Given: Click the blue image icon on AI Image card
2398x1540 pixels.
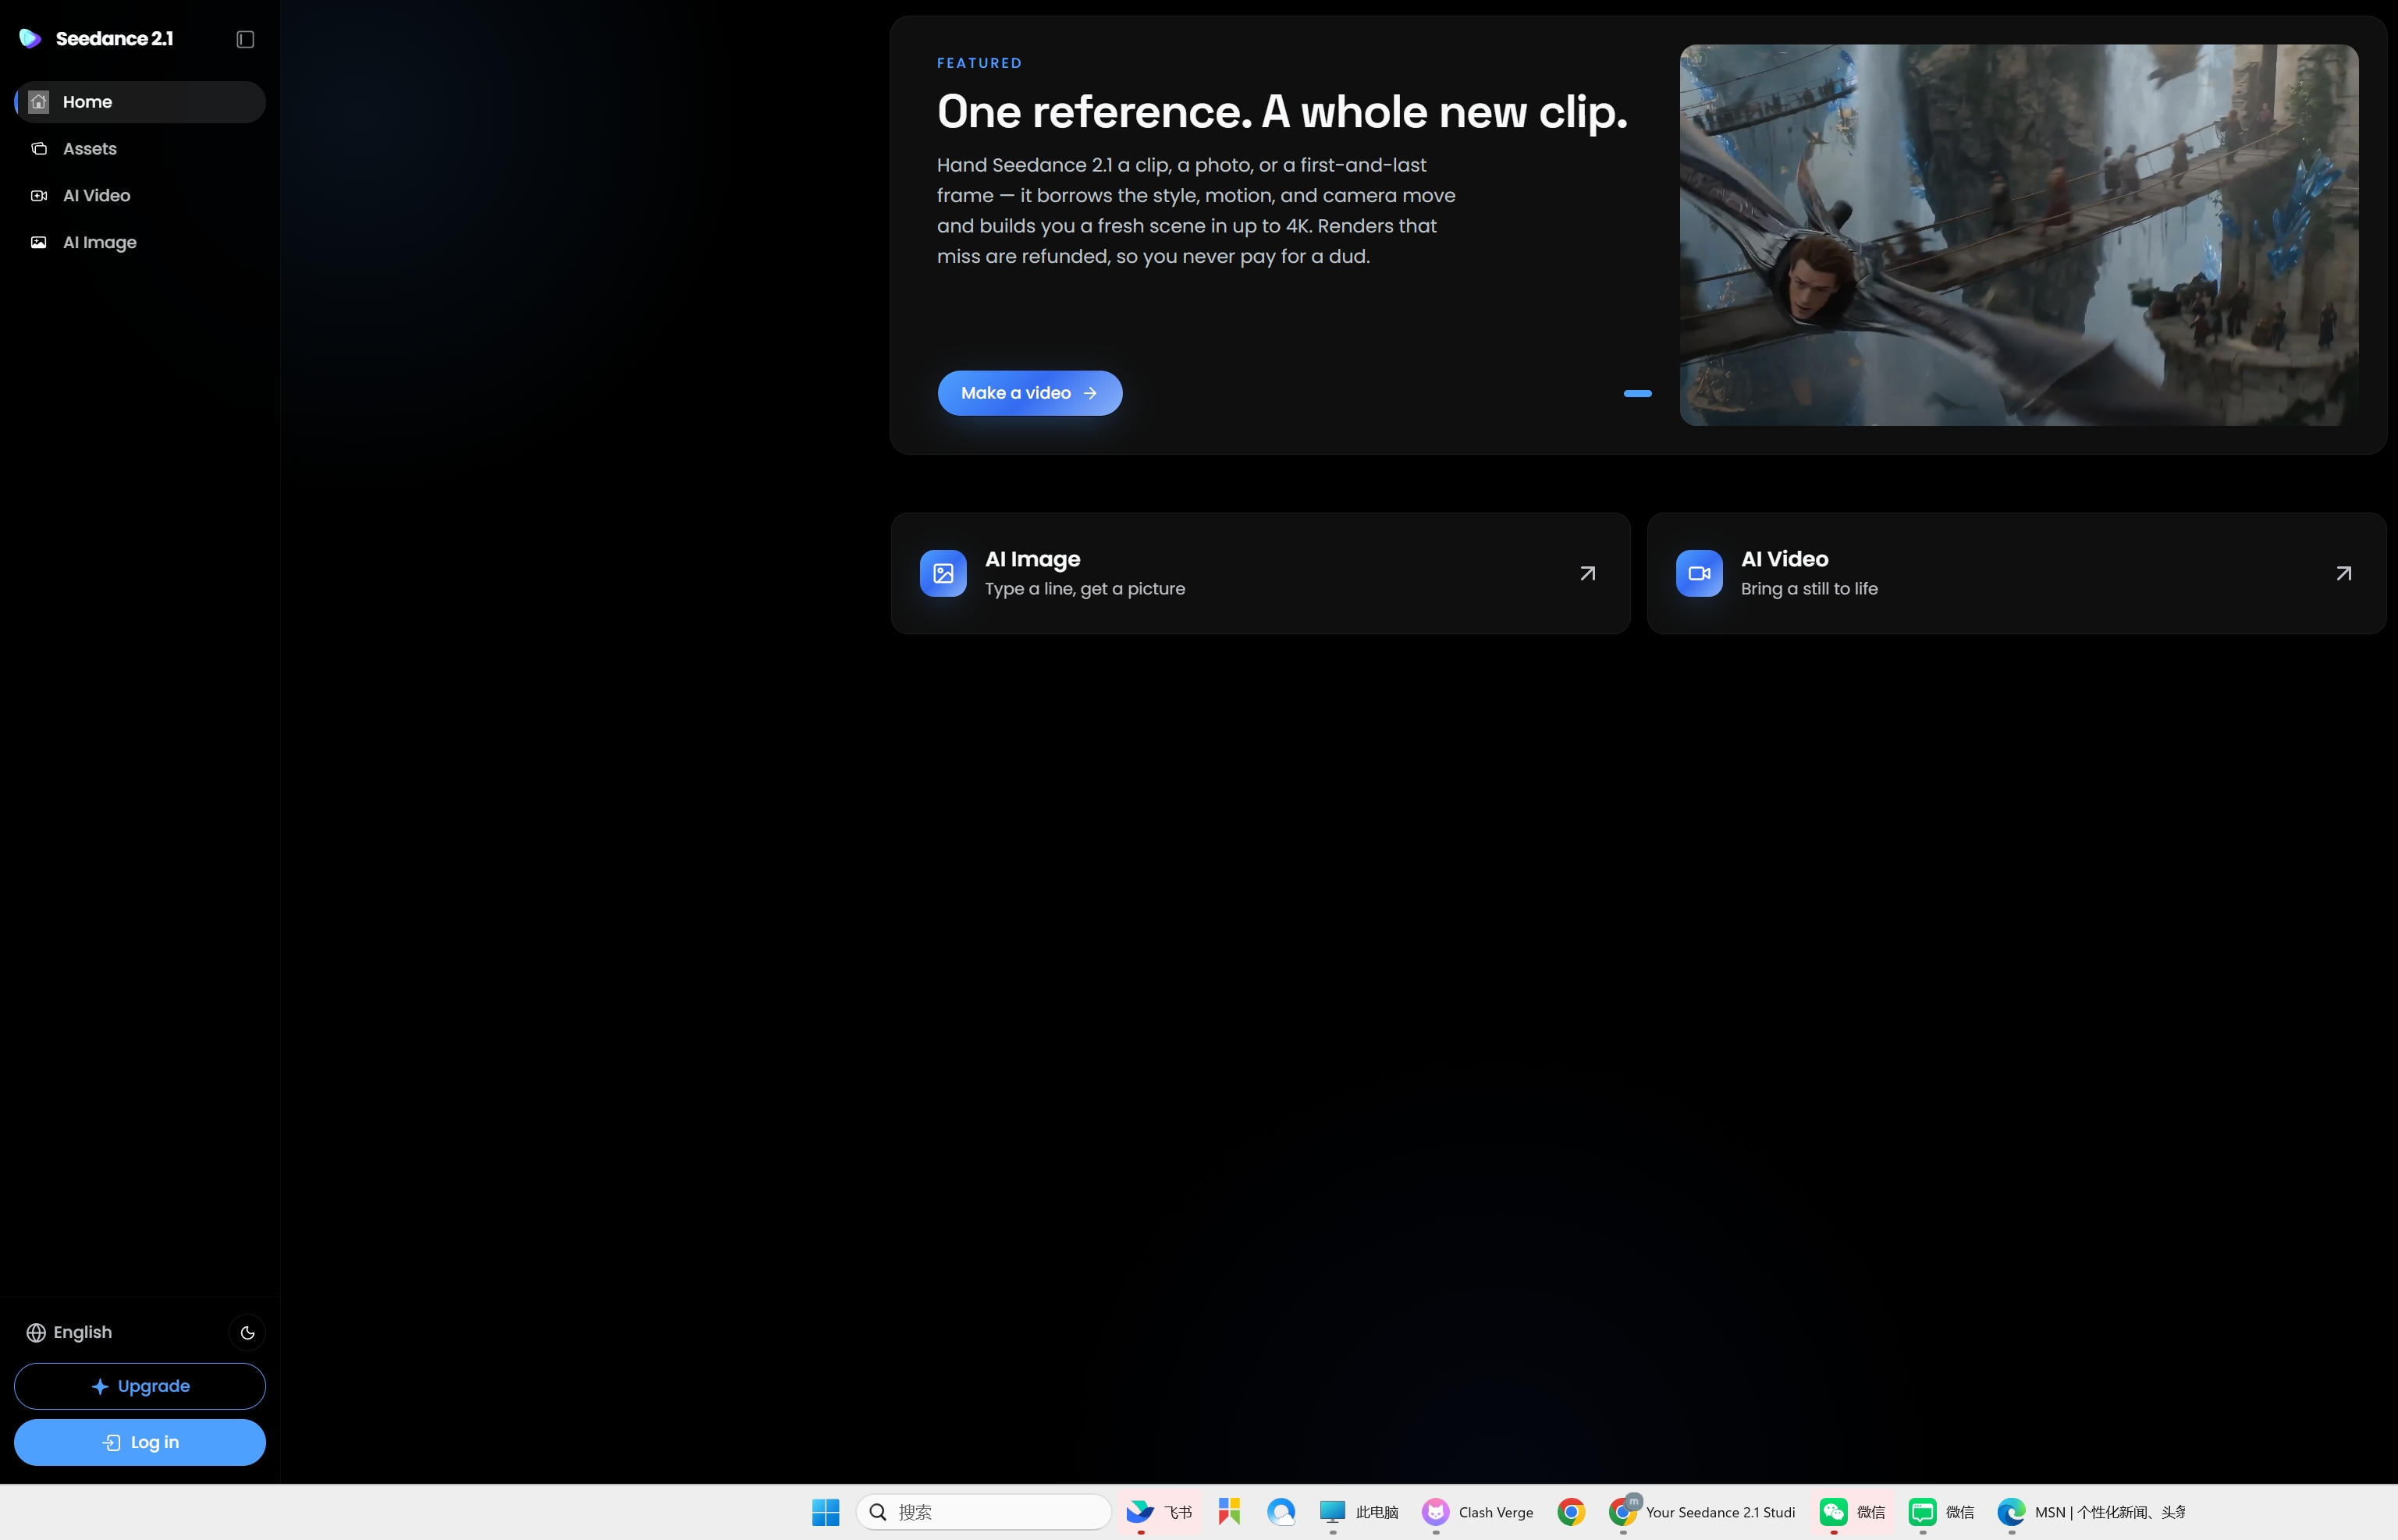Looking at the screenshot, I should pyautogui.click(x=942, y=573).
